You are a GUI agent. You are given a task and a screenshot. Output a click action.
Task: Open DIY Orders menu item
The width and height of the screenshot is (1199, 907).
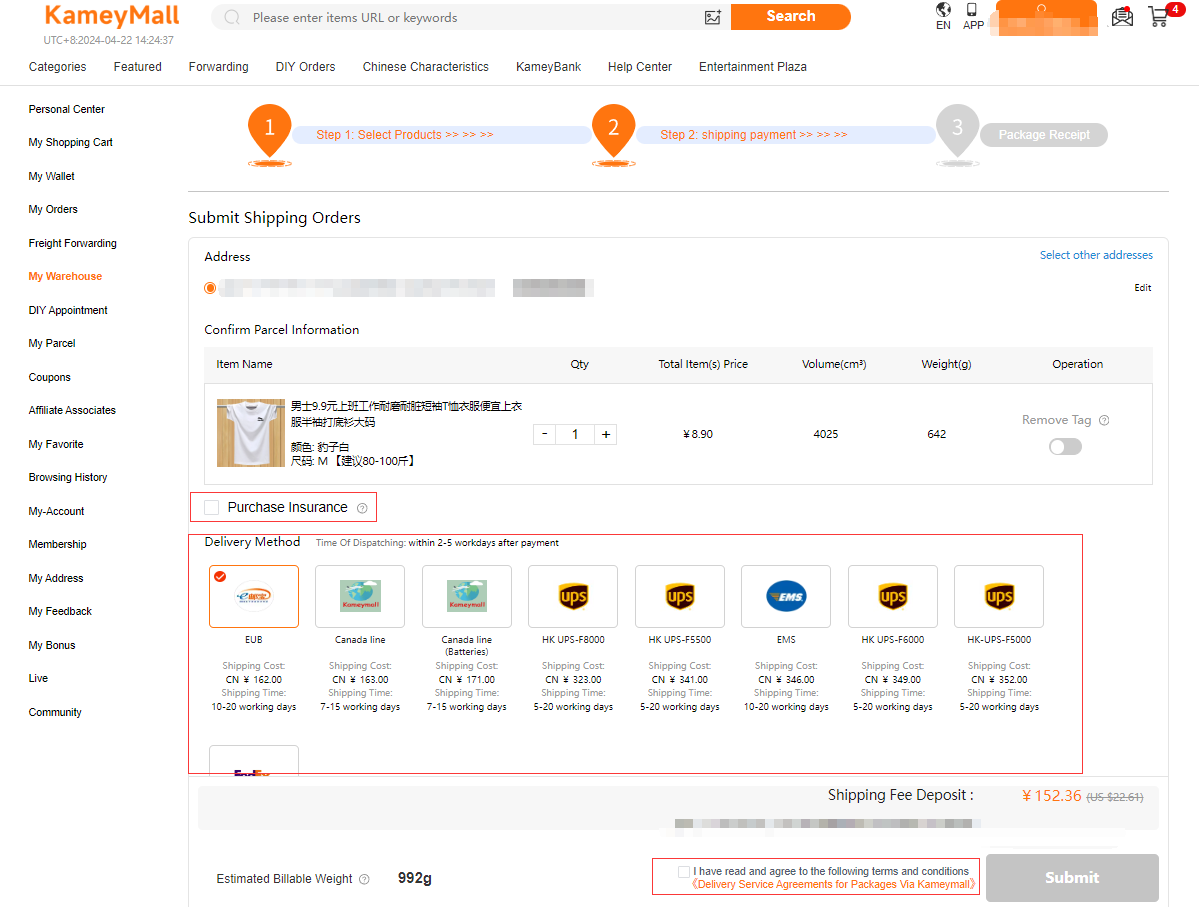click(x=306, y=67)
